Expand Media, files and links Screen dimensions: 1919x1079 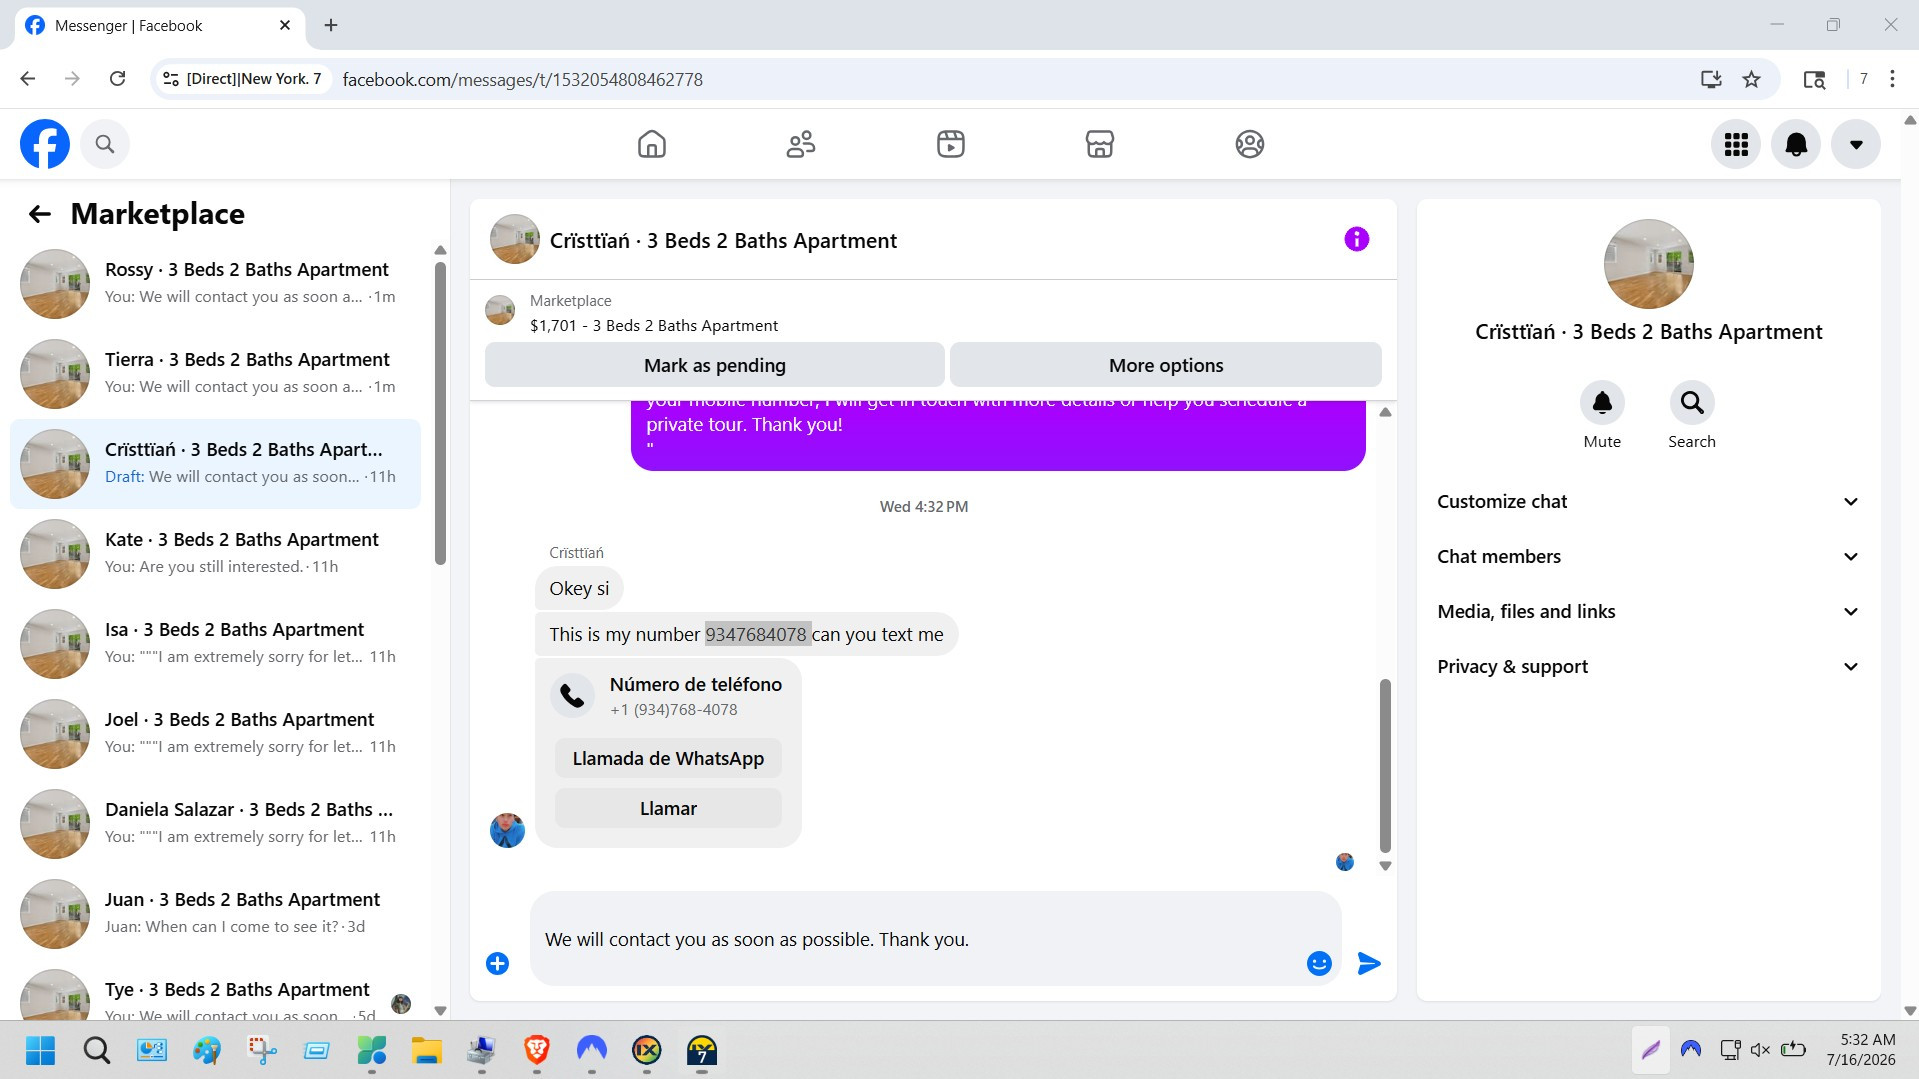1648,612
